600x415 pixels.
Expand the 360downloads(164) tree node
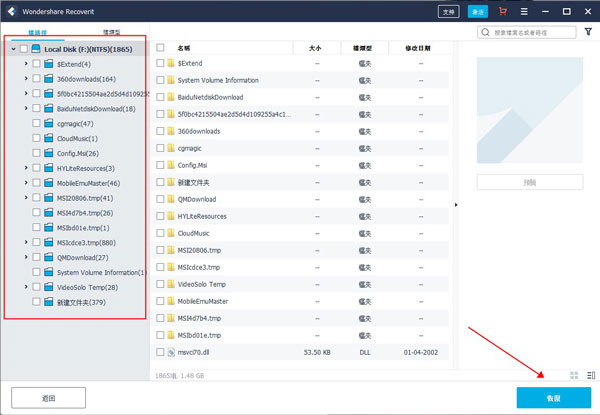point(26,78)
